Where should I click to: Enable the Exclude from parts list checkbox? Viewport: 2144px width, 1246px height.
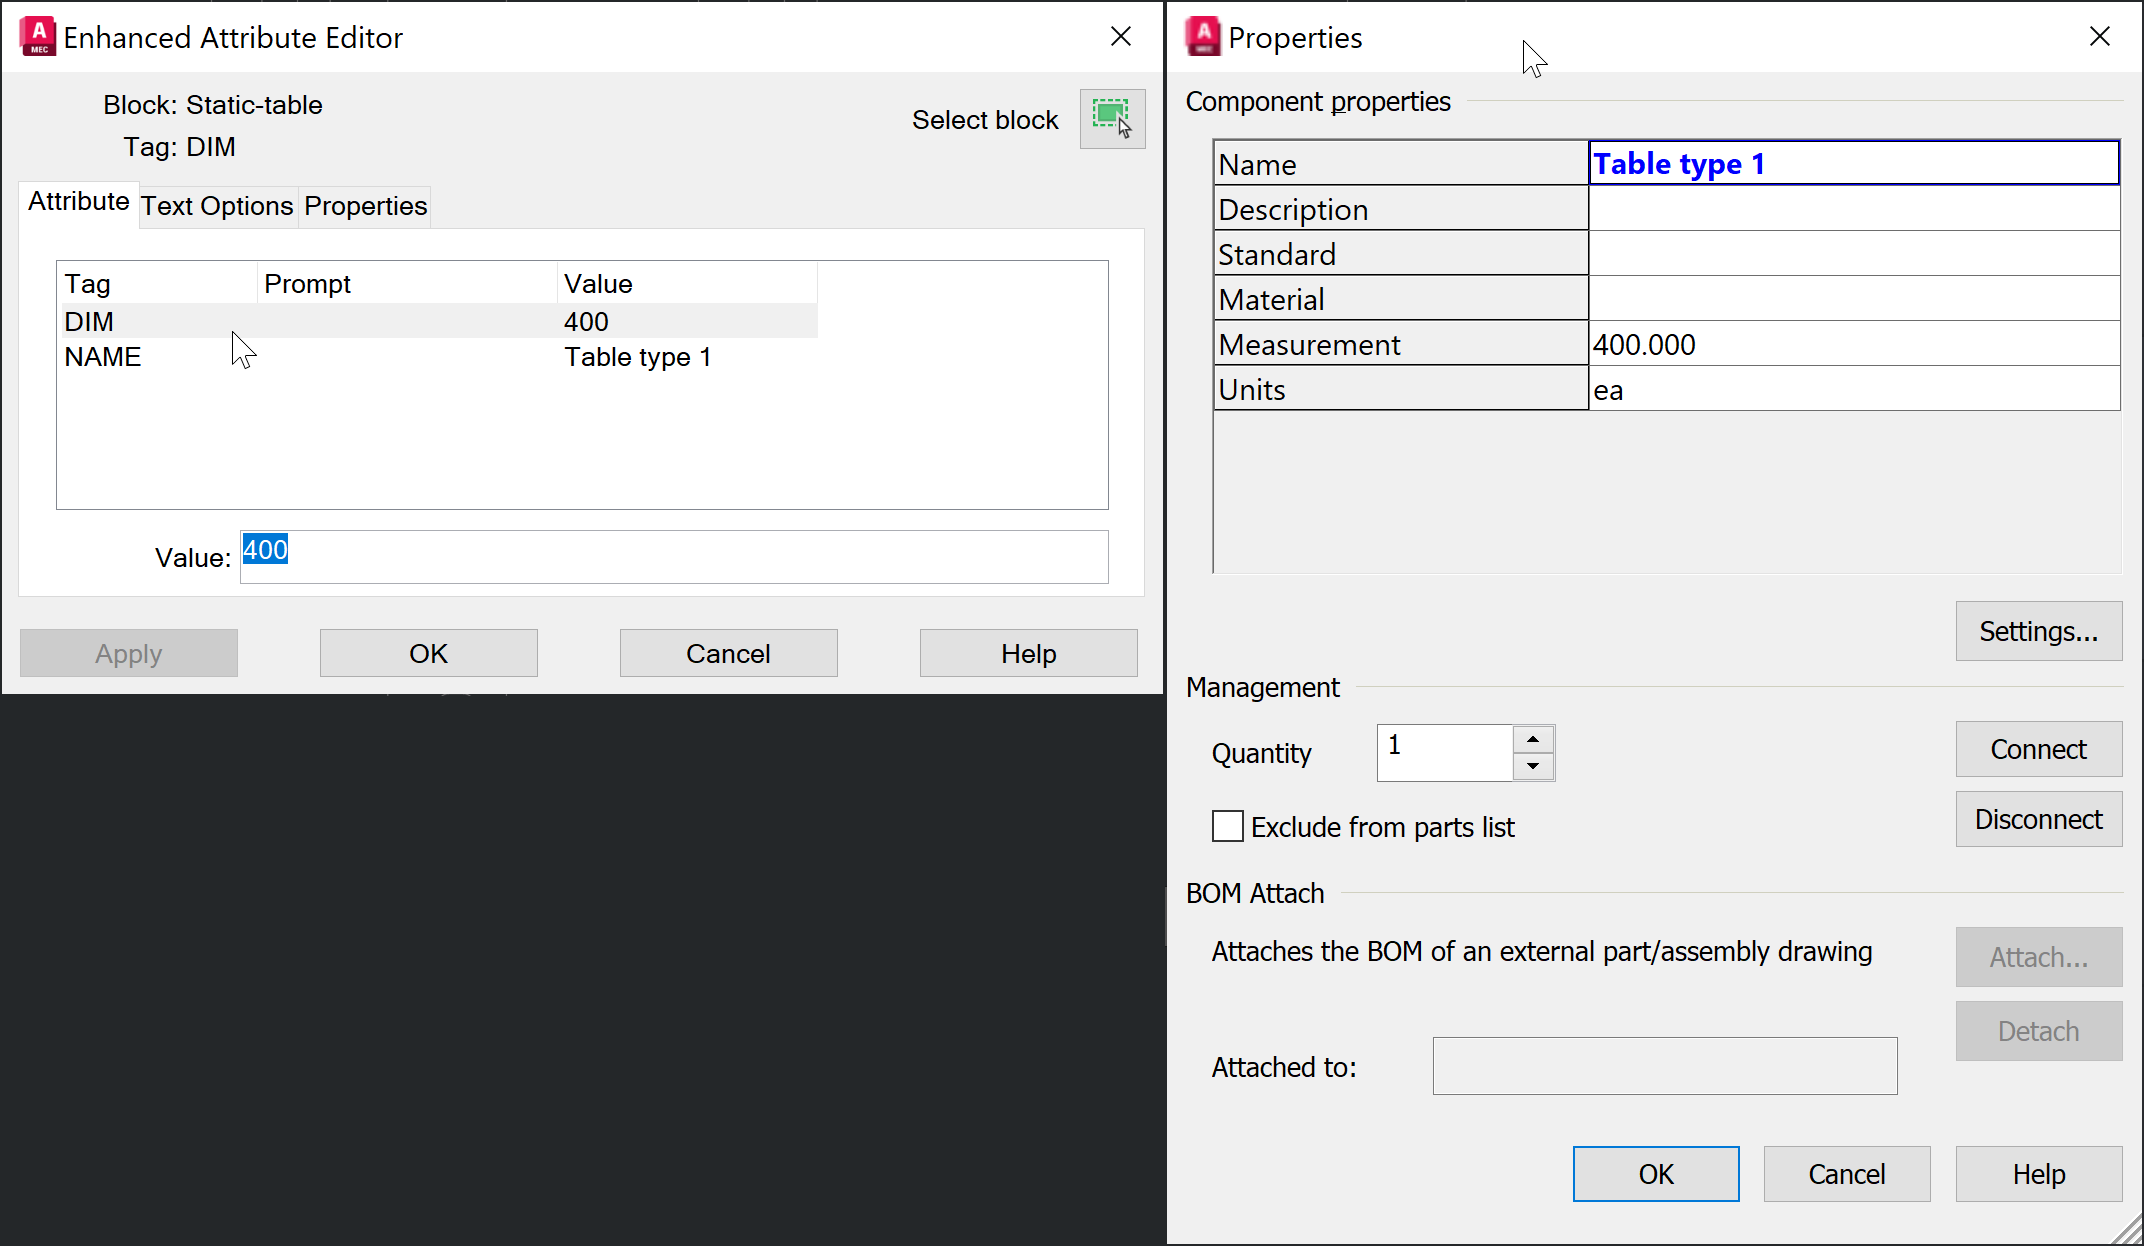[1227, 826]
